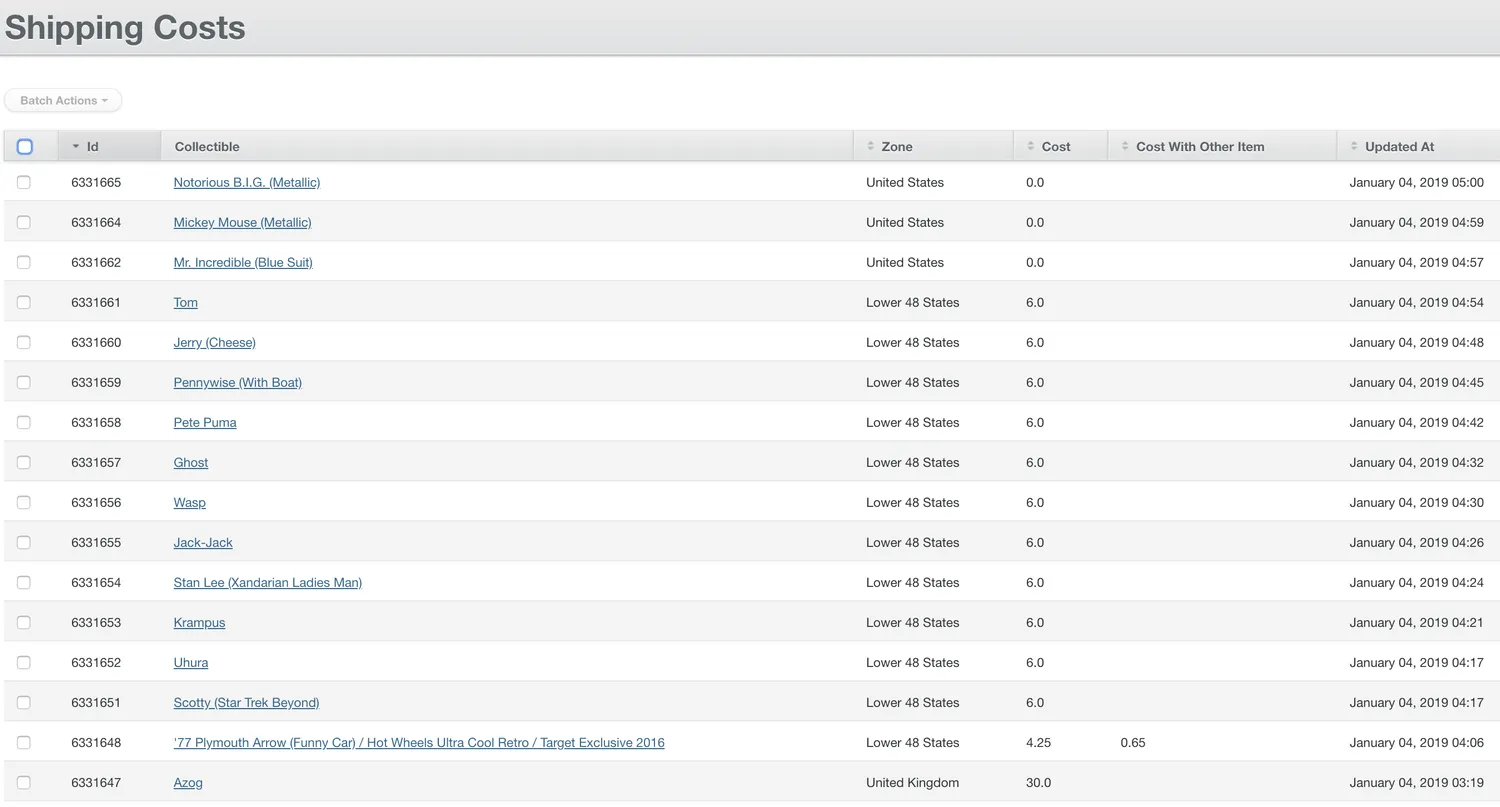The image size is (1500, 807).
Task: Open the Batch Actions dropdown
Action: pyautogui.click(x=63, y=100)
